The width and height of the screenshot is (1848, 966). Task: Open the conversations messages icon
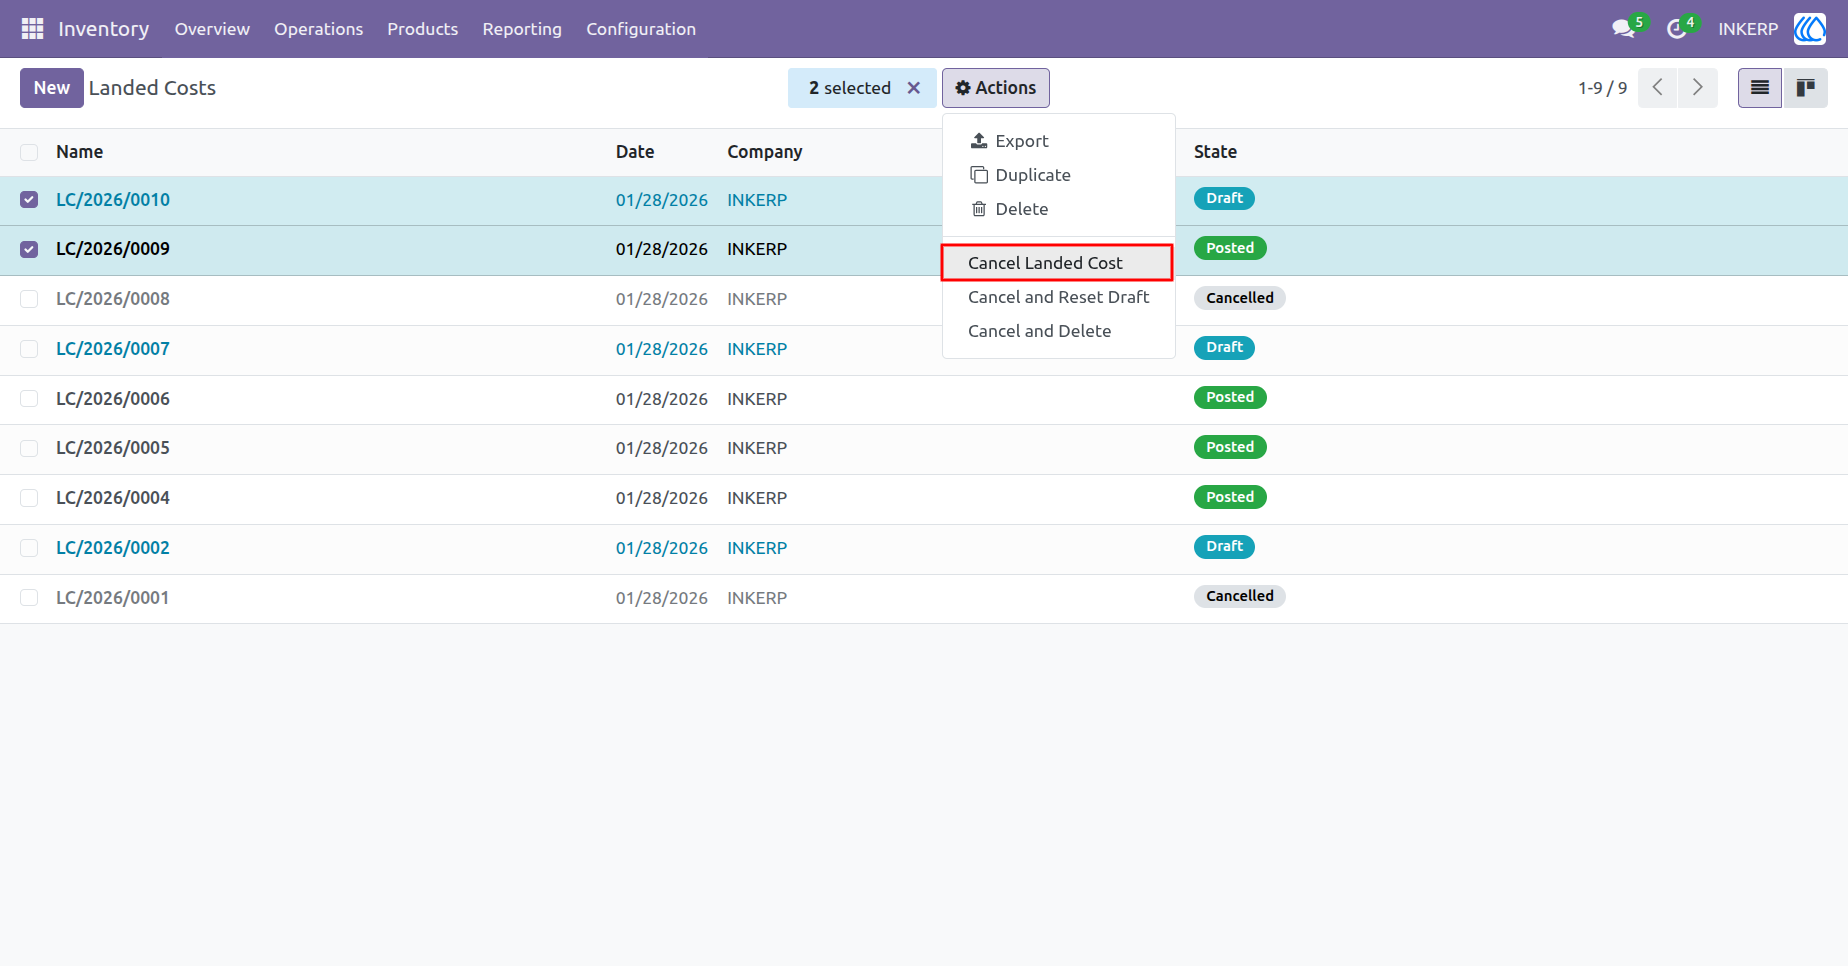tap(1624, 29)
